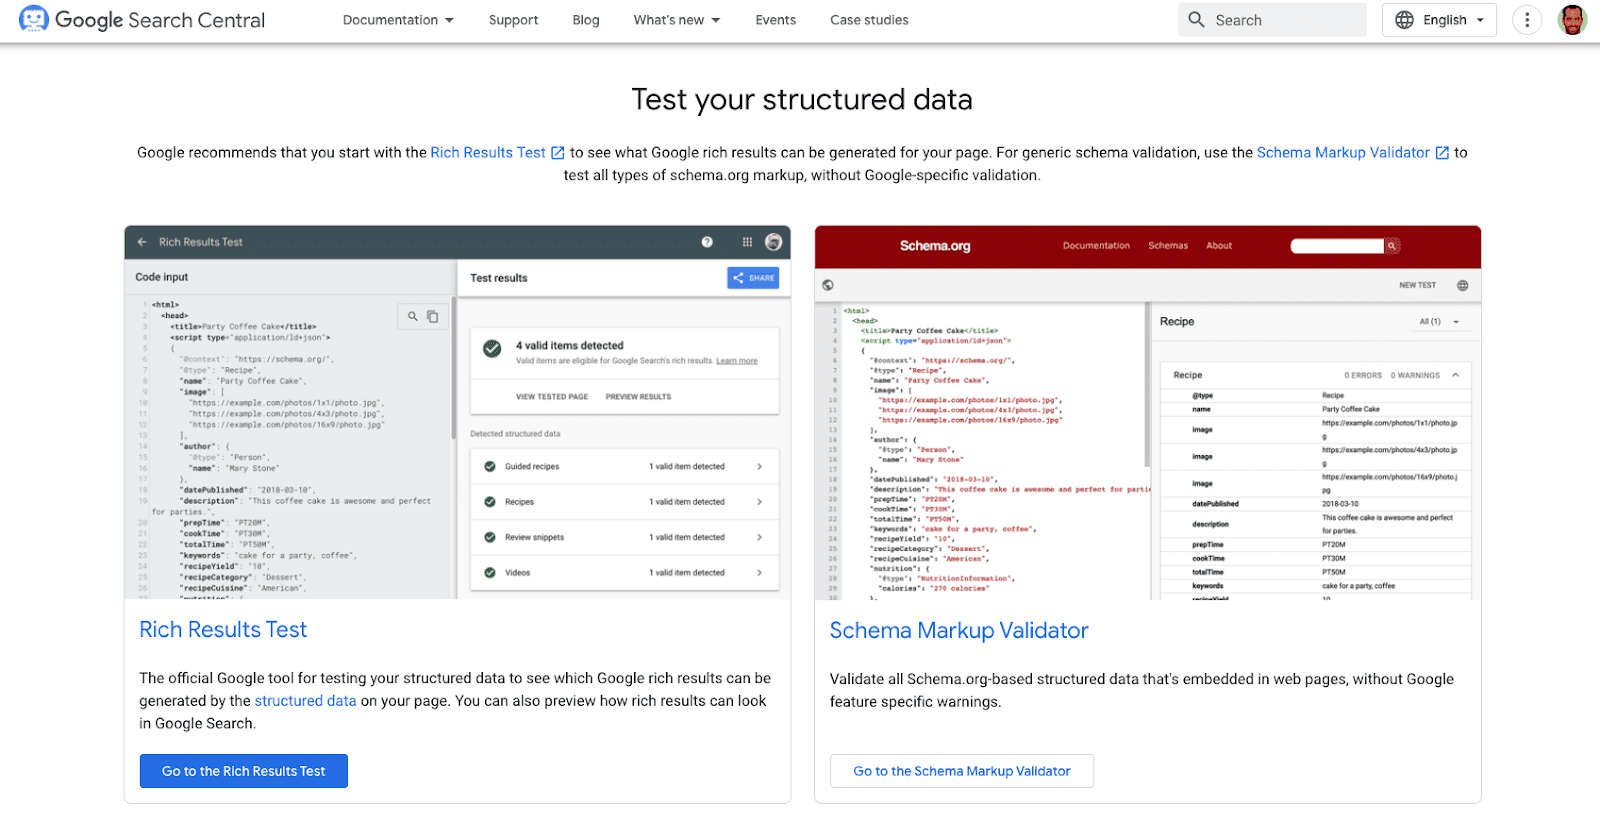
Task: Open the Documentation dropdown menu
Action: point(398,20)
